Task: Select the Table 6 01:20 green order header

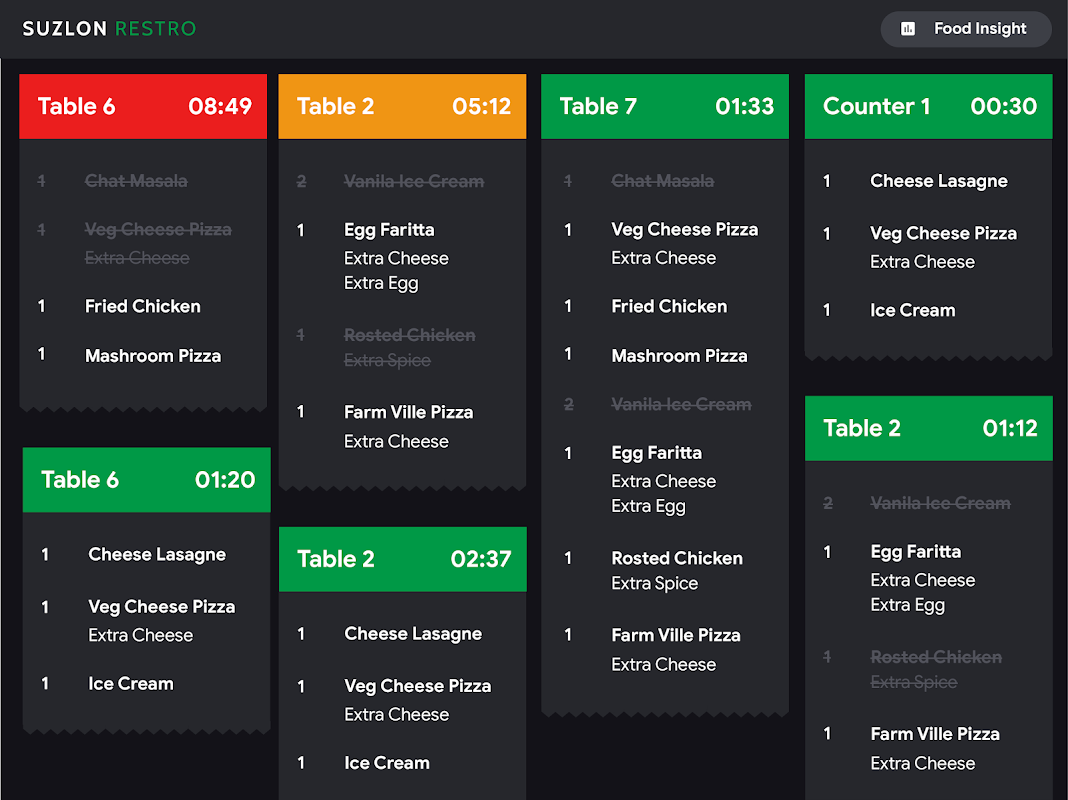Action: click(x=147, y=480)
